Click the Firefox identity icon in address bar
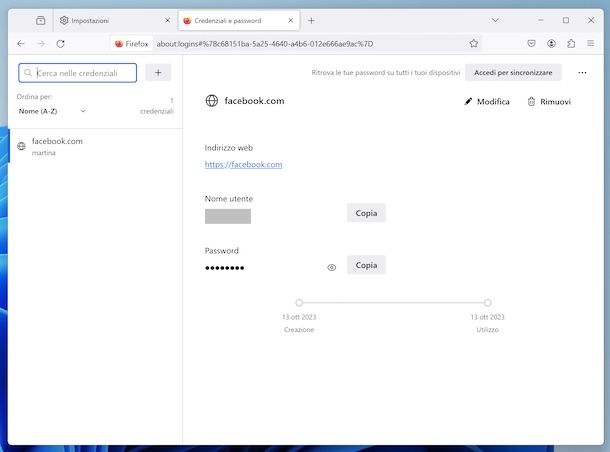Viewport: 610px width, 452px height. 132,44
